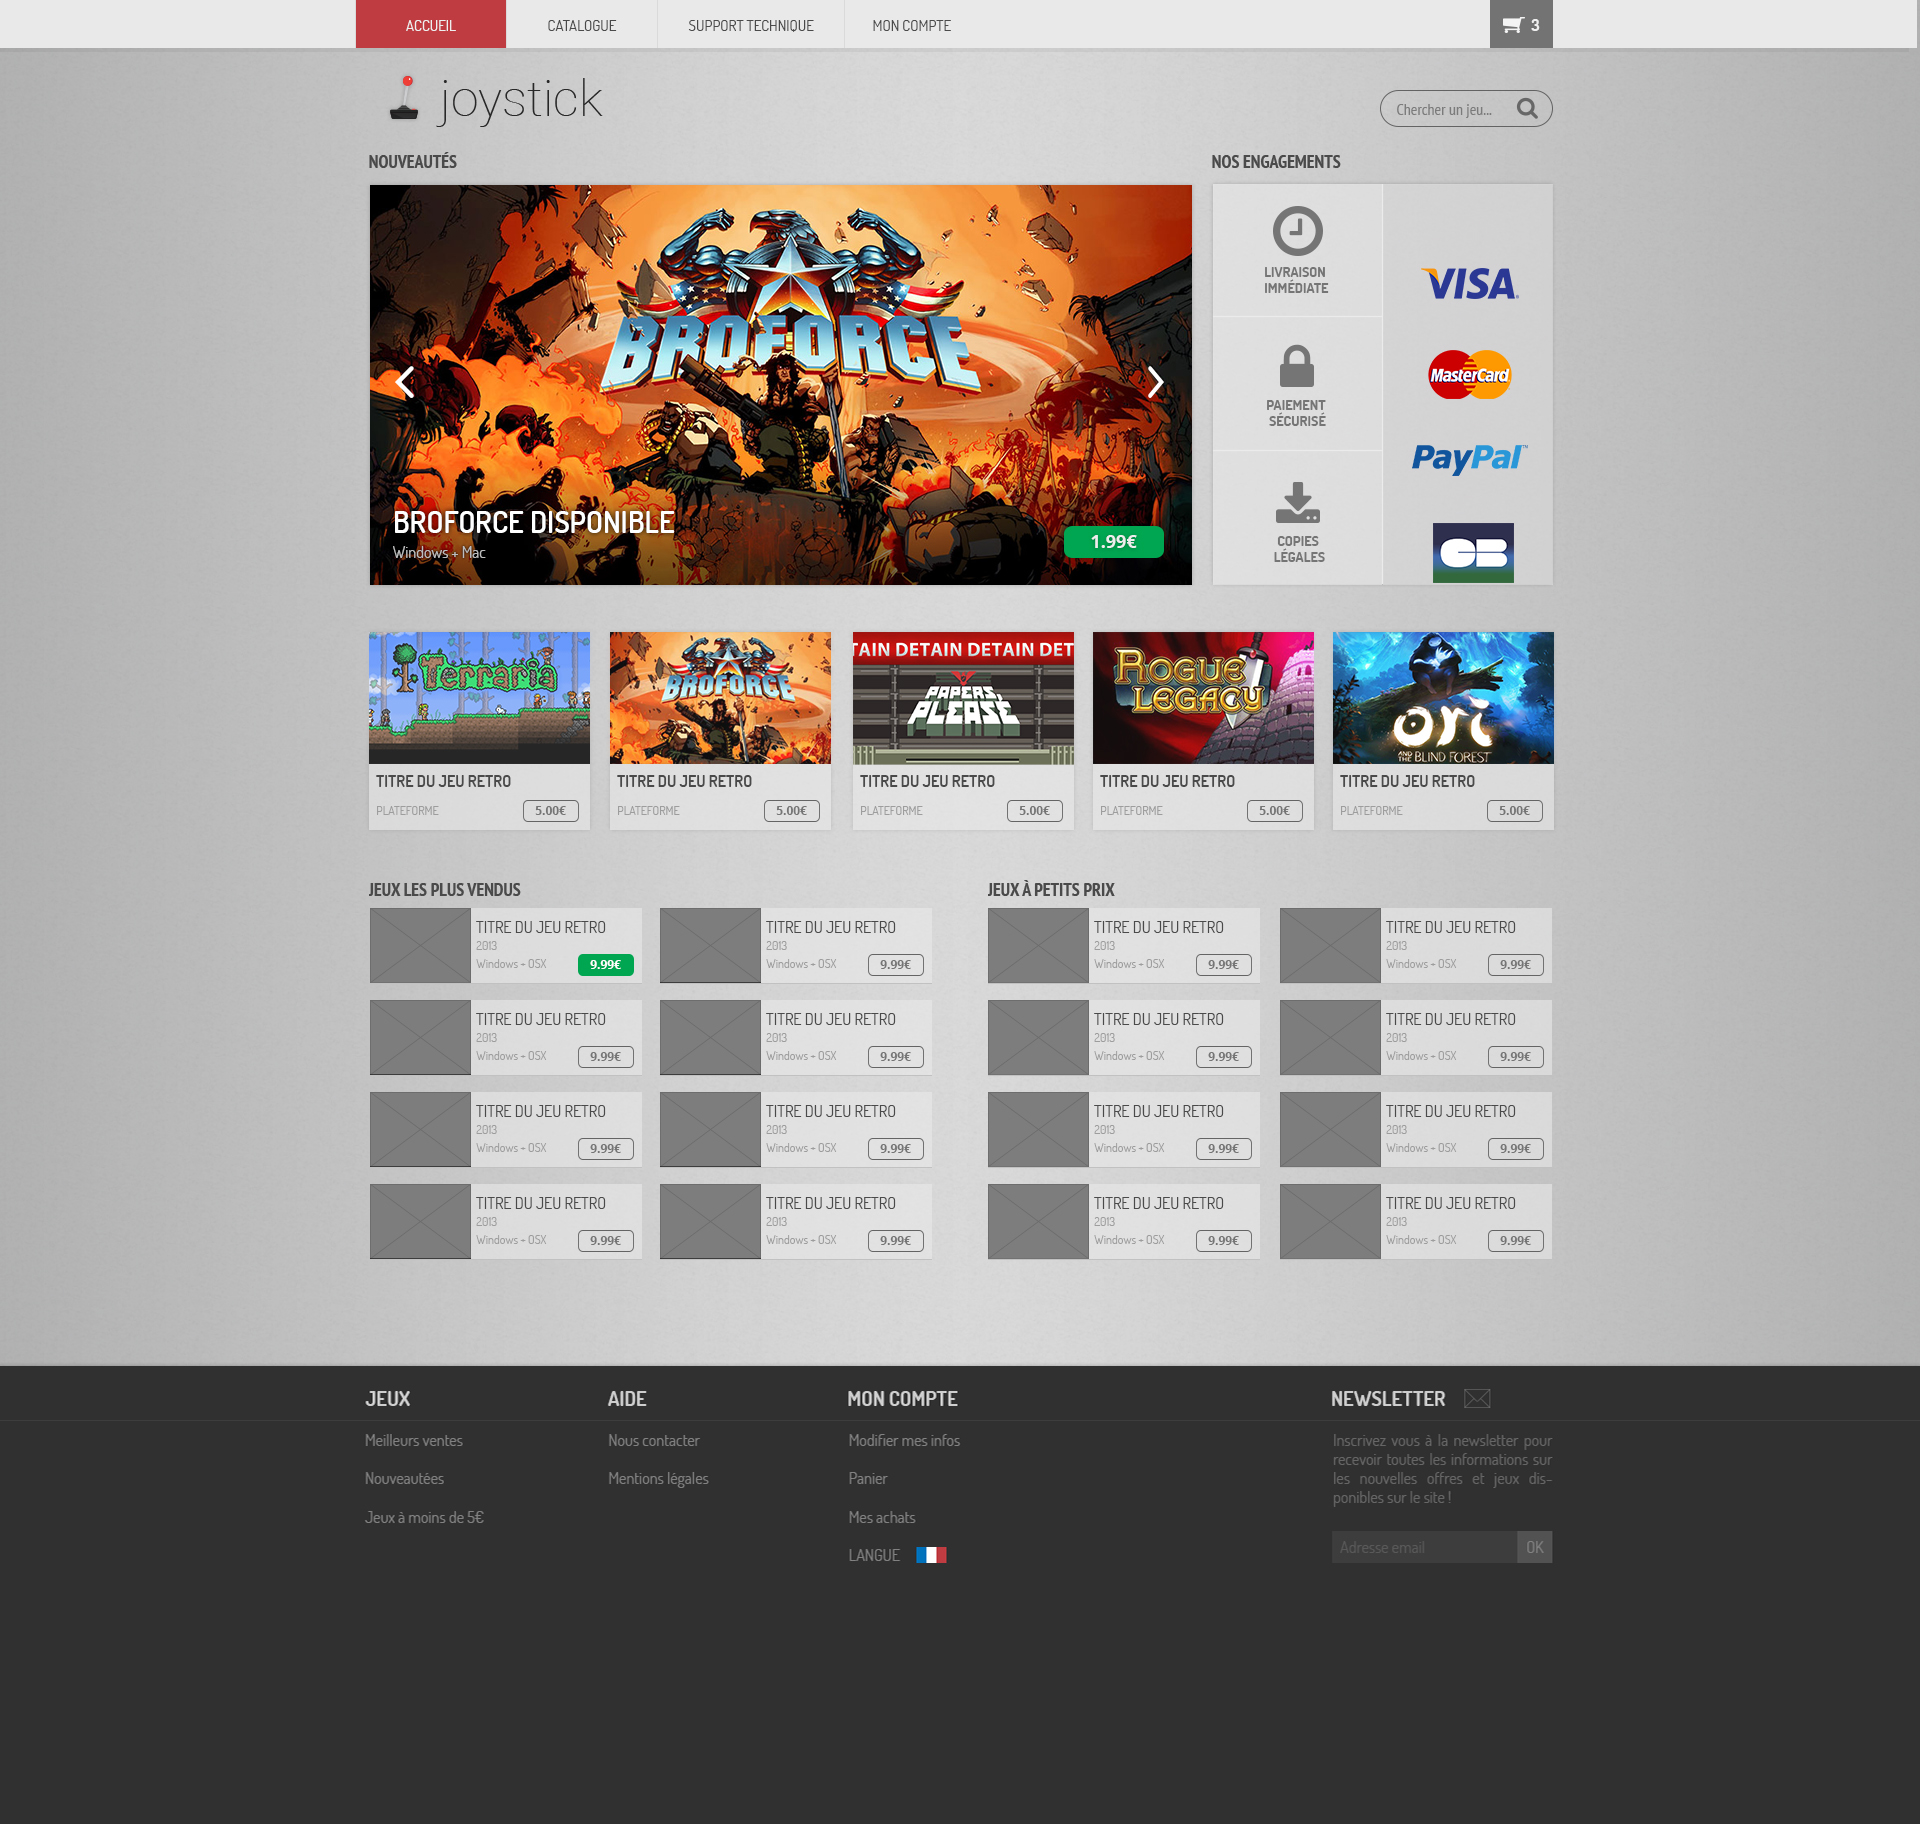Click the Adresse email input field
This screenshot has height=1824, width=1920.
pos(1423,1547)
